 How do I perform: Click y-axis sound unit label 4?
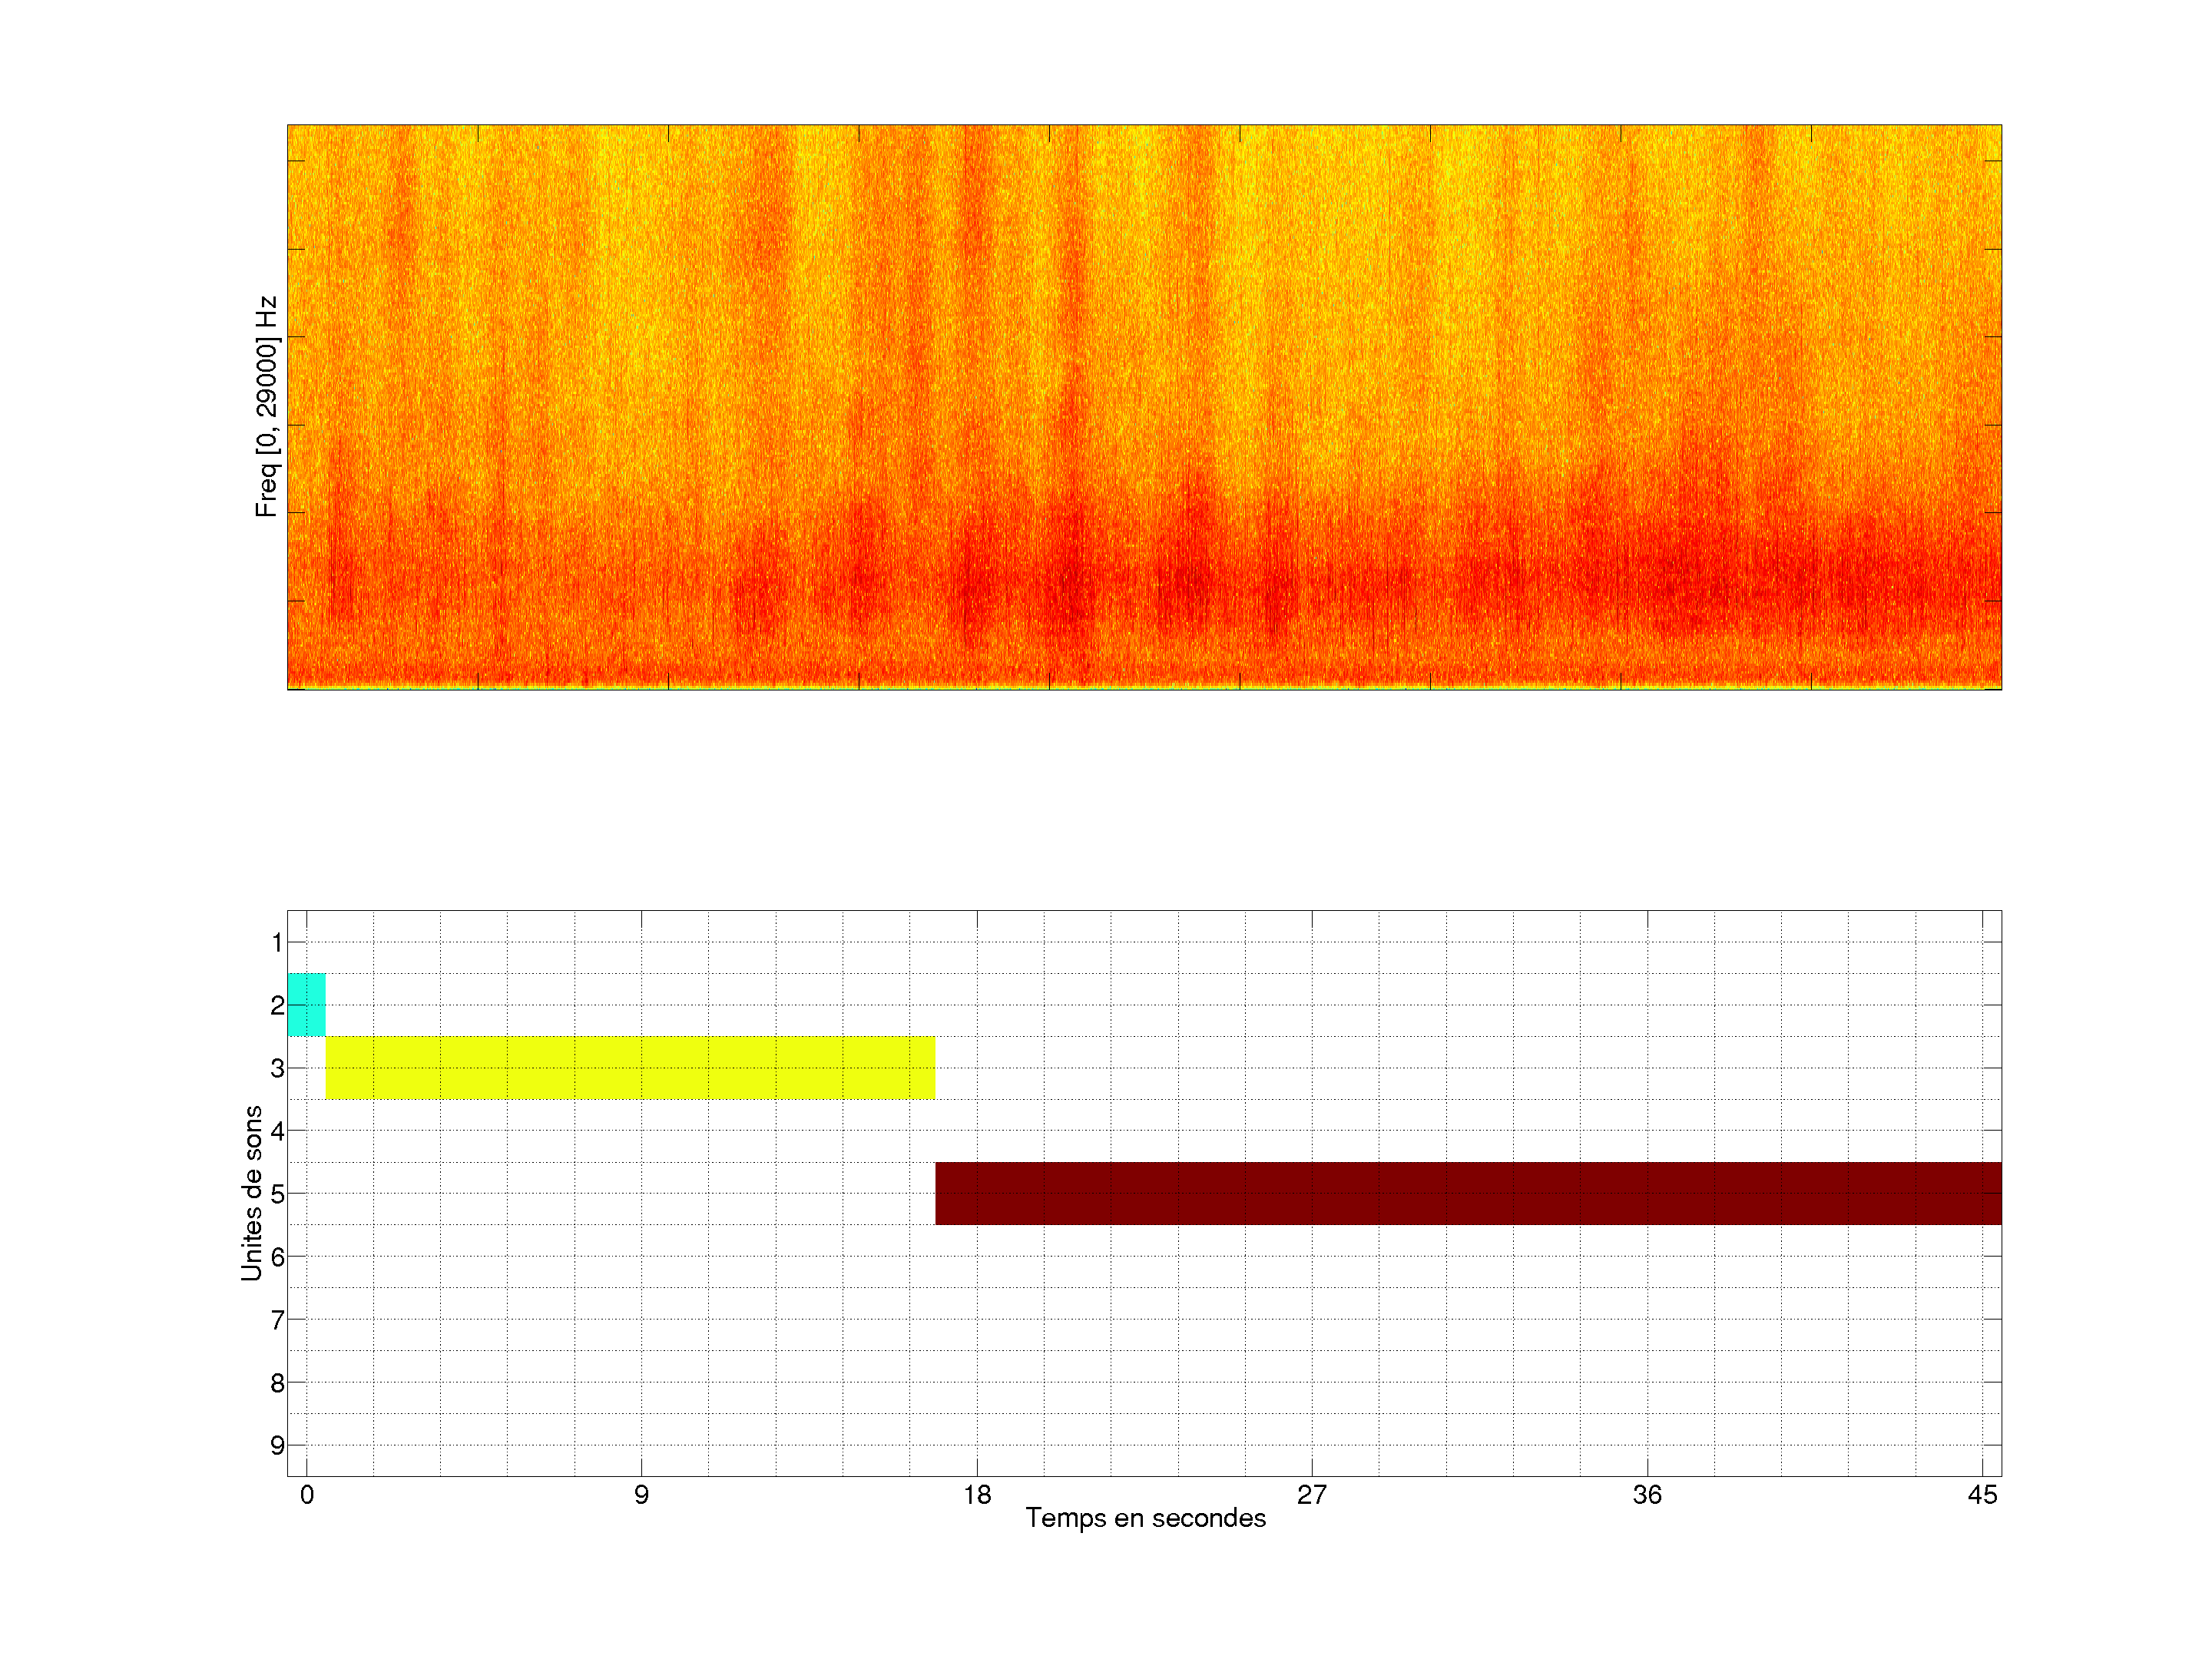(277, 1131)
